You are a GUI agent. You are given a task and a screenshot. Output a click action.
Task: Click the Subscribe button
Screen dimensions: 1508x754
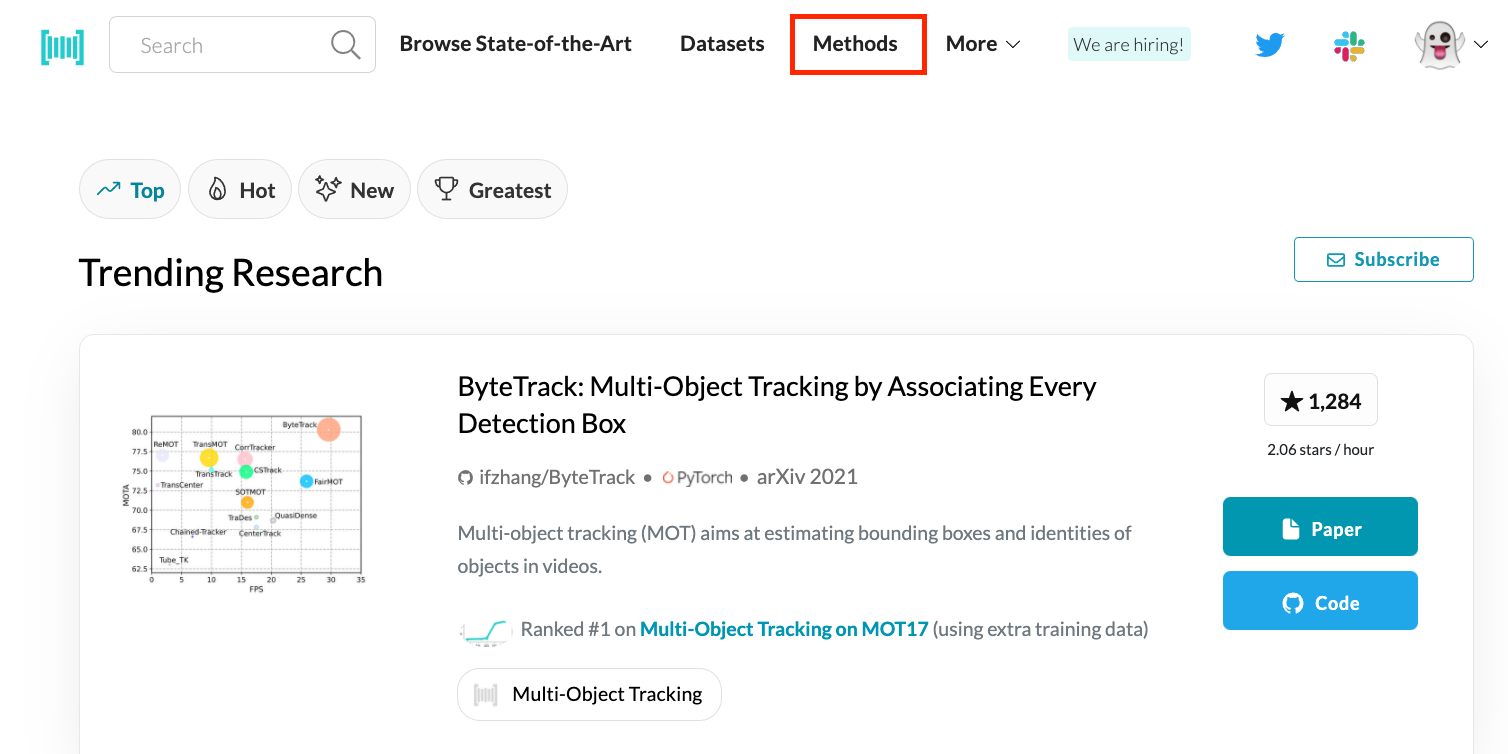1383,259
